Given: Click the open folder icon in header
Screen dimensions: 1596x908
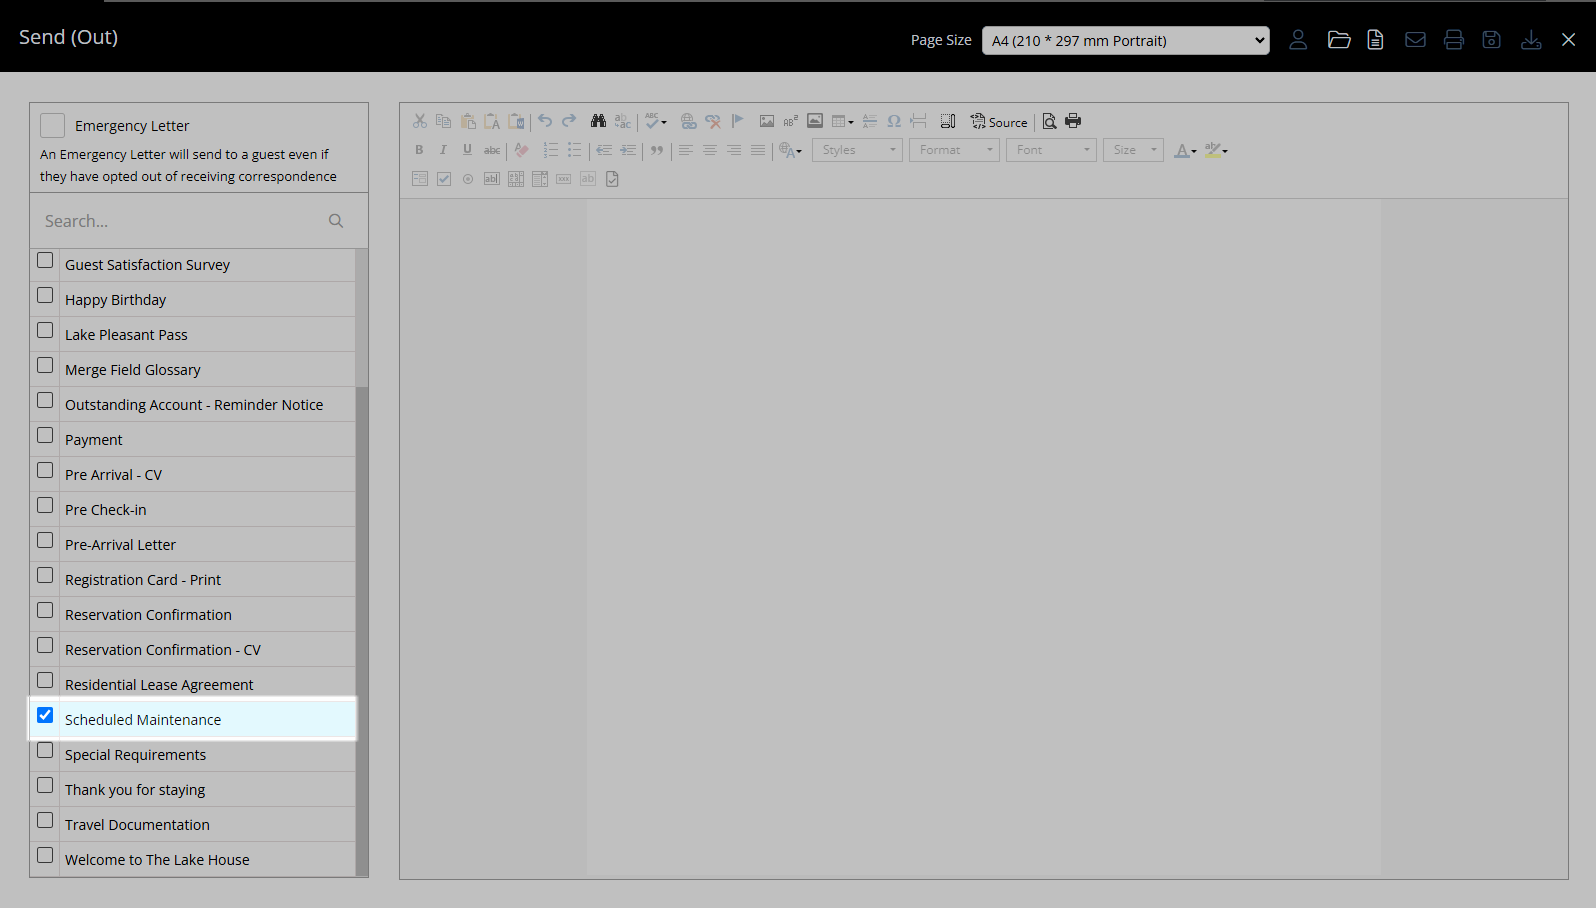Looking at the screenshot, I should point(1338,40).
